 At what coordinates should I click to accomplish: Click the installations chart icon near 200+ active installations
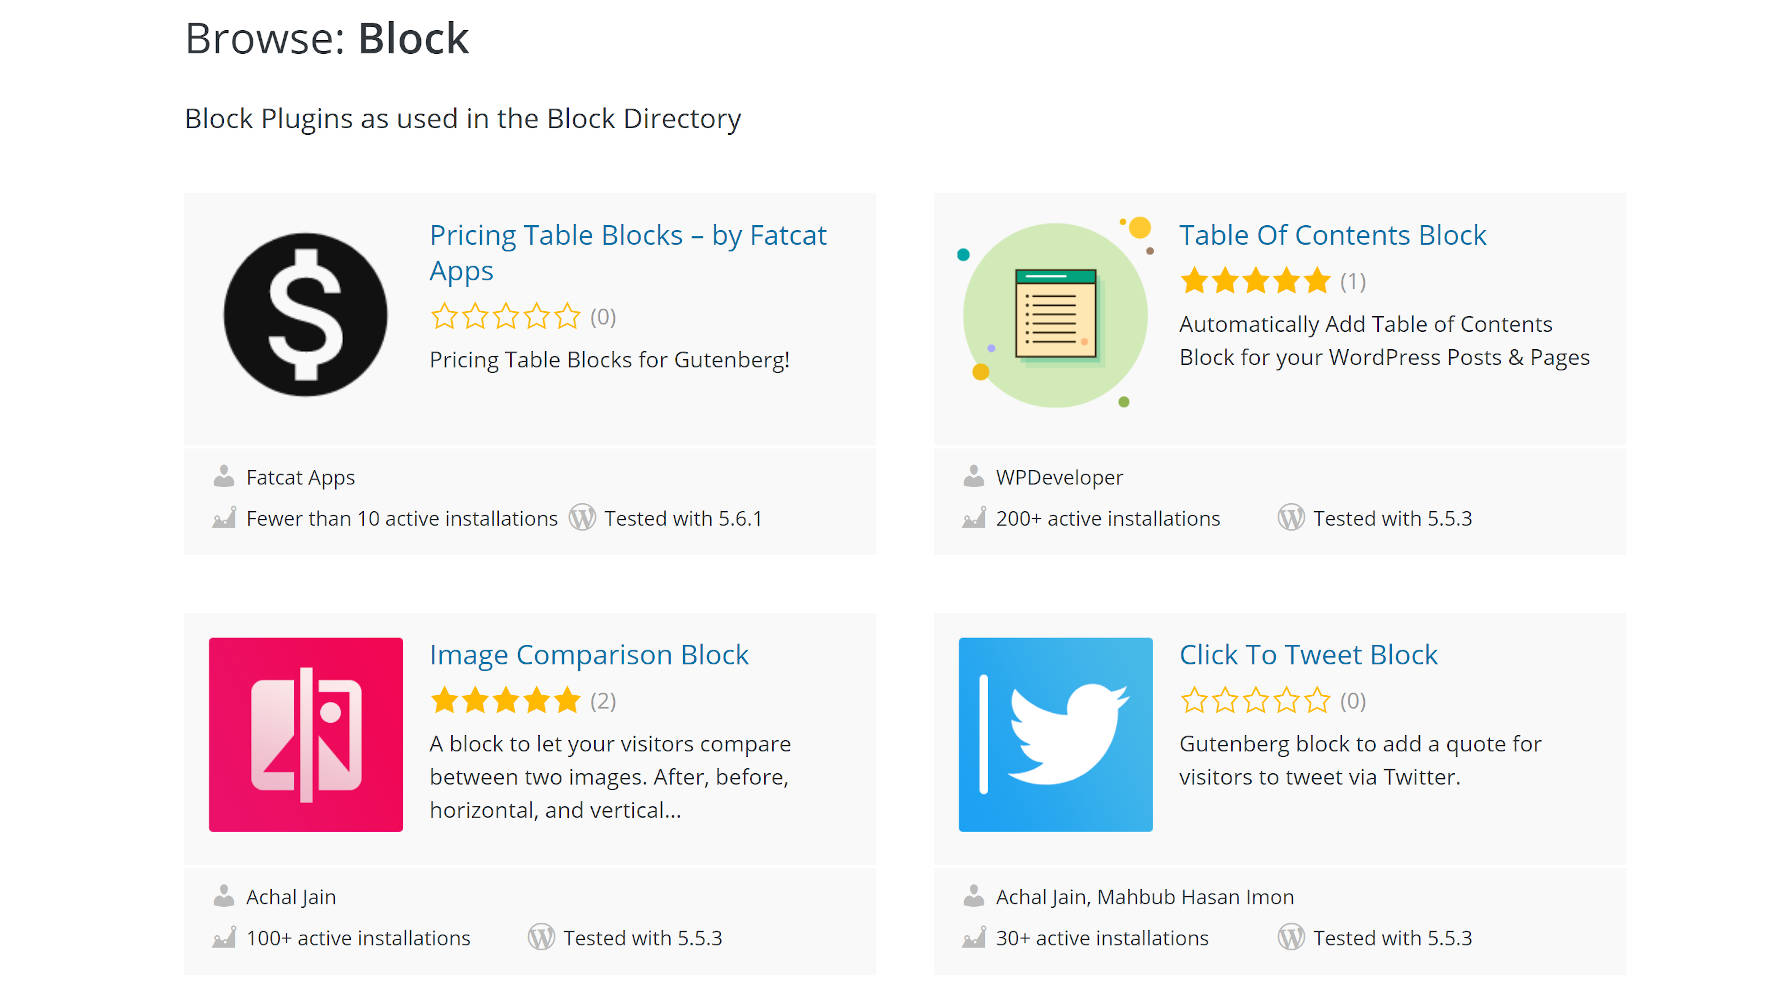pos(972,518)
